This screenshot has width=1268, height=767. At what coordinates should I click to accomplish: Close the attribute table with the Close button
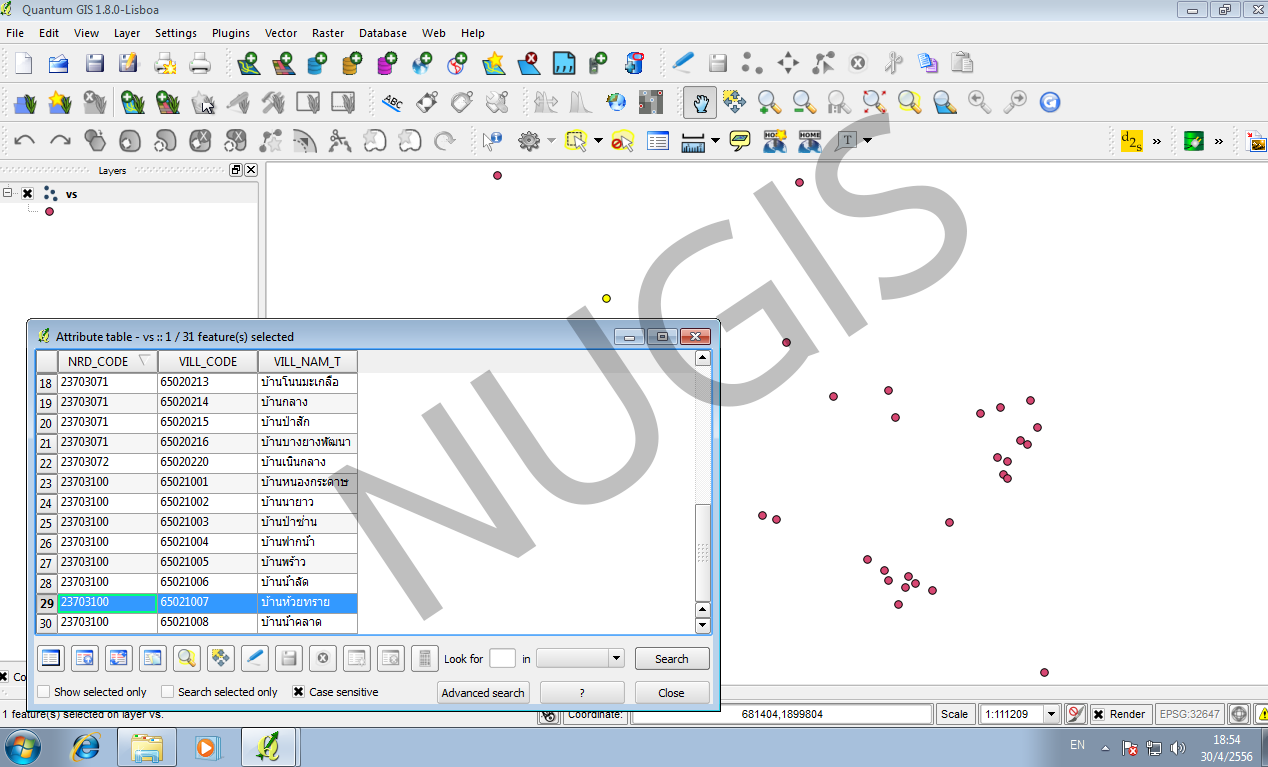(672, 693)
